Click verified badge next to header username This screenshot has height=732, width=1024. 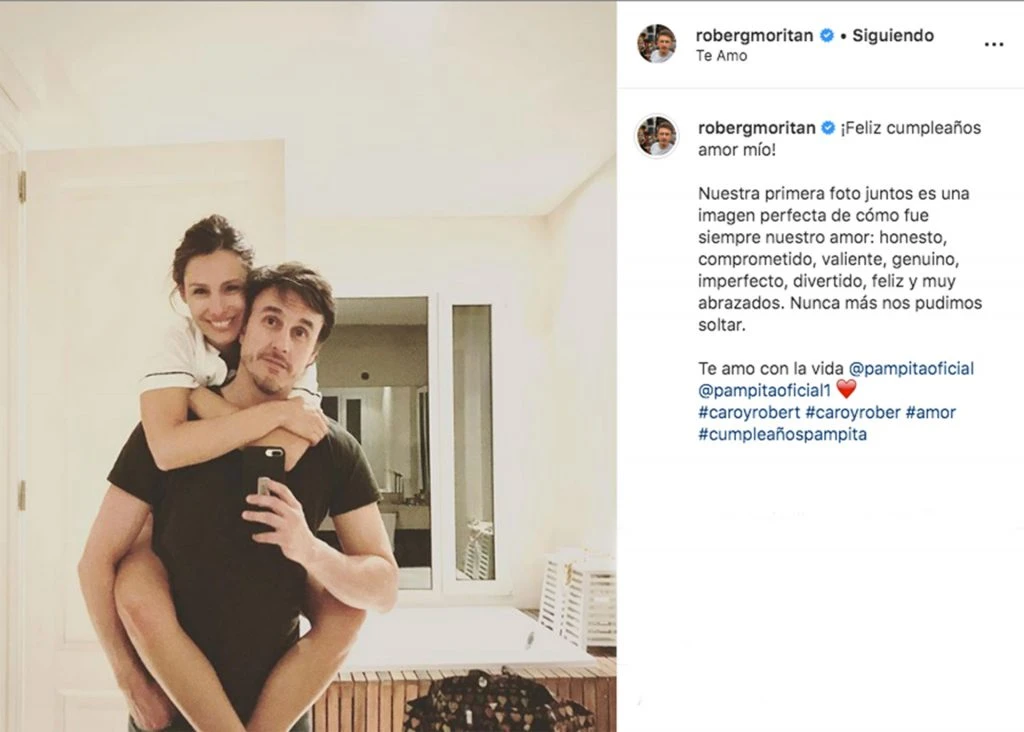pos(827,35)
